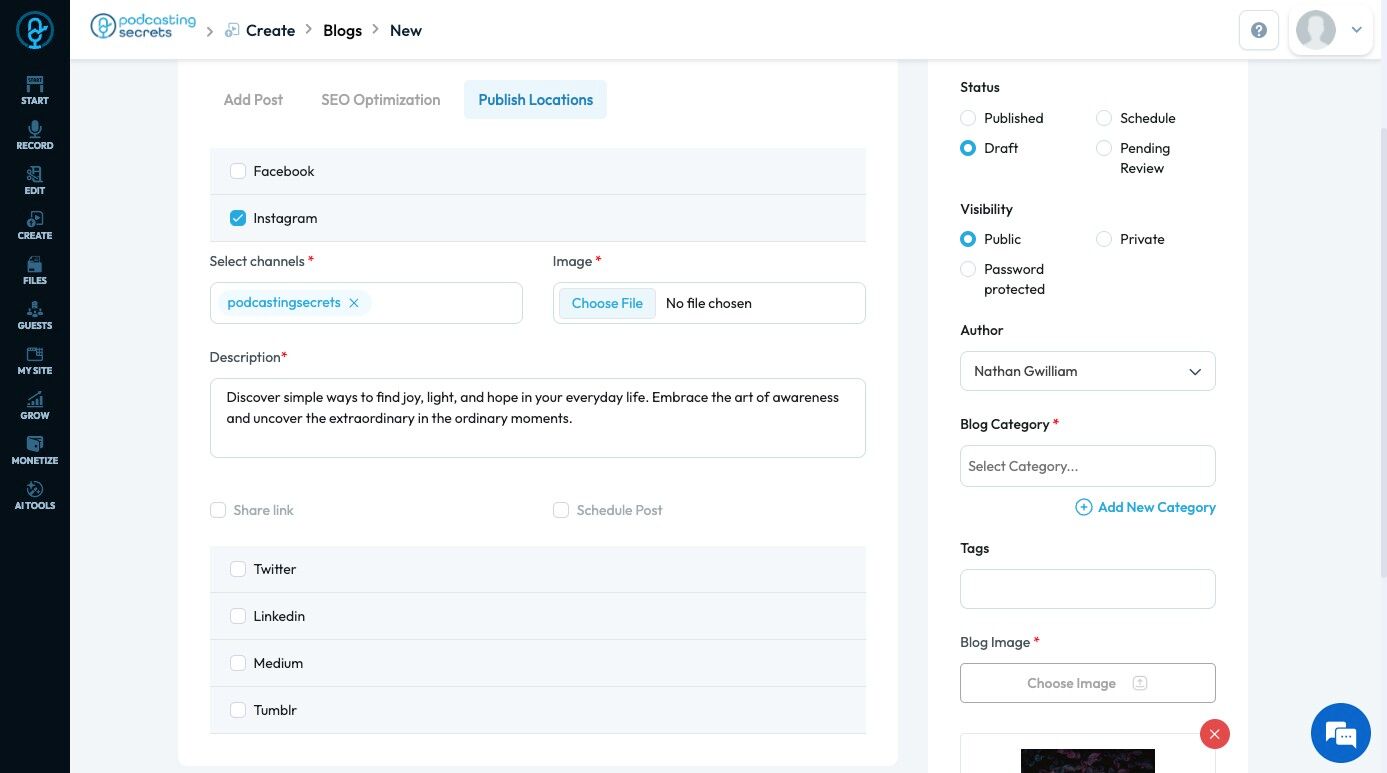The image size is (1387, 773).
Task: Click into the Description text area
Action: pos(538,418)
